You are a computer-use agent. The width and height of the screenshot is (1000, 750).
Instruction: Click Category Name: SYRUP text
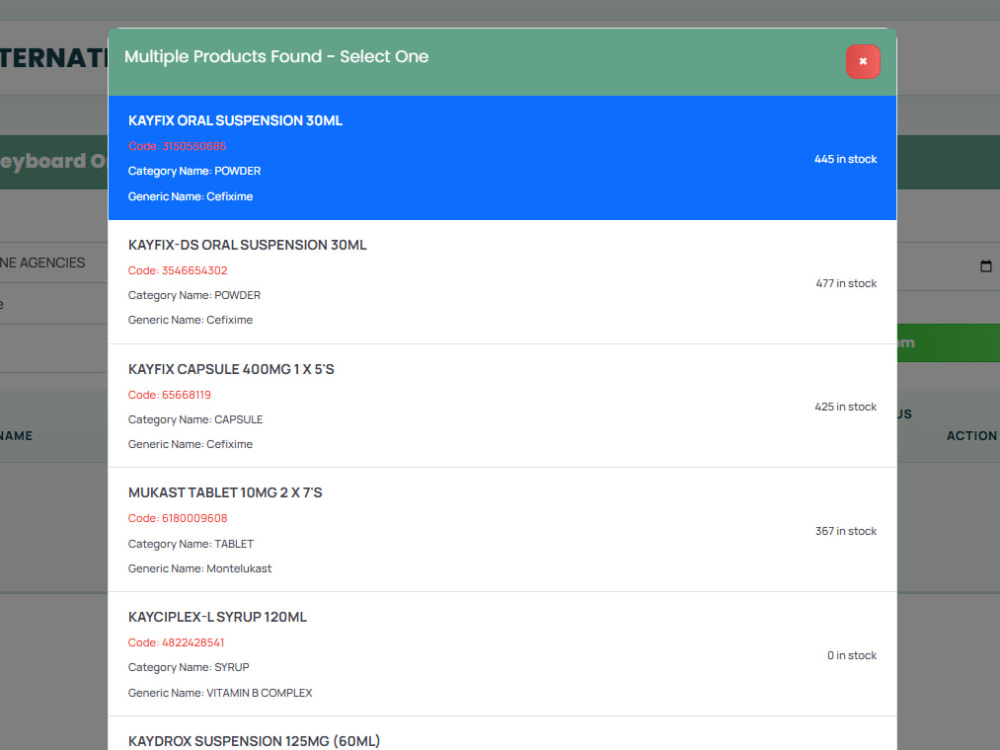(188, 667)
